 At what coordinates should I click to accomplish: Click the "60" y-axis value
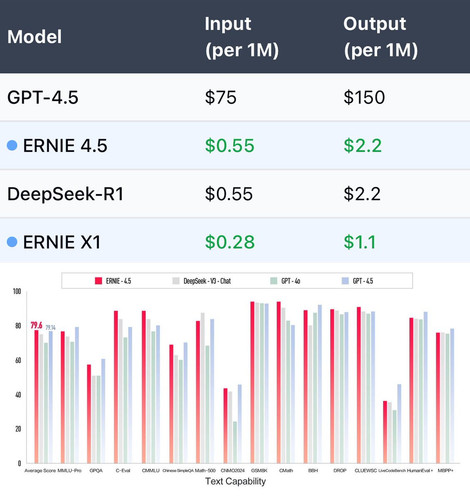pyautogui.click(x=18, y=360)
